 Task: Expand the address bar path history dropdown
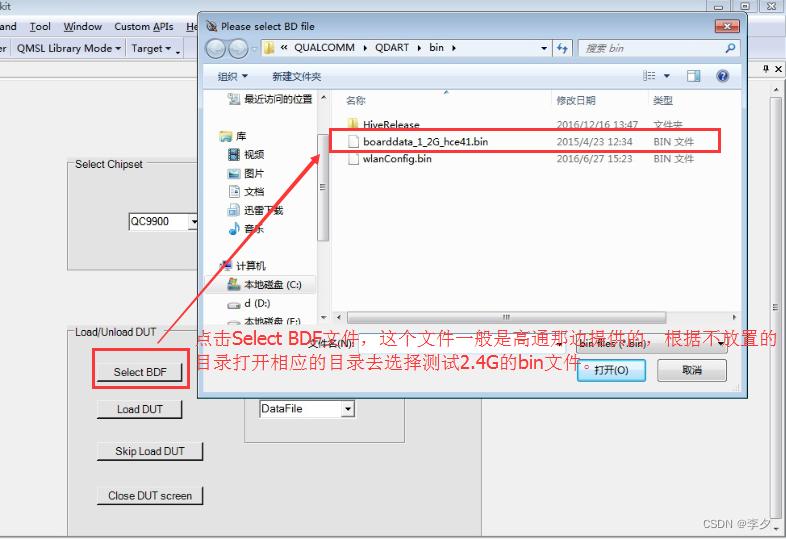(x=544, y=48)
